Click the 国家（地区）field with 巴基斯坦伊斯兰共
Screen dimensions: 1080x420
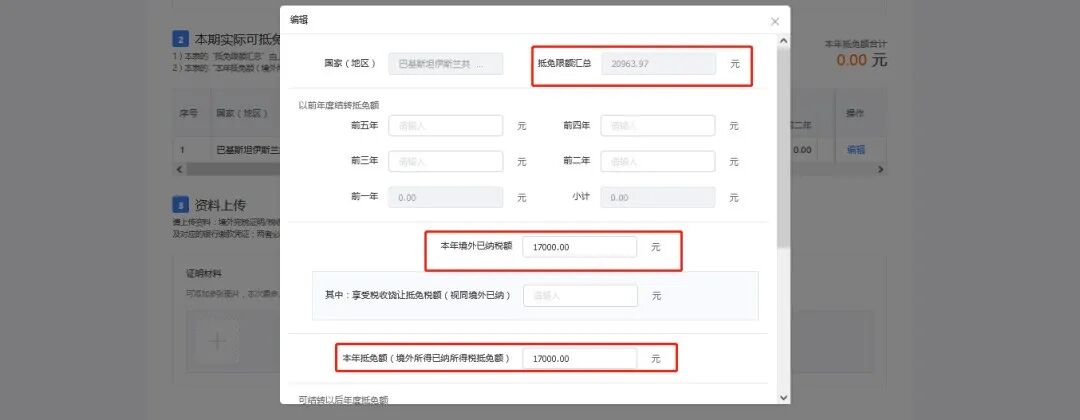click(x=446, y=63)
